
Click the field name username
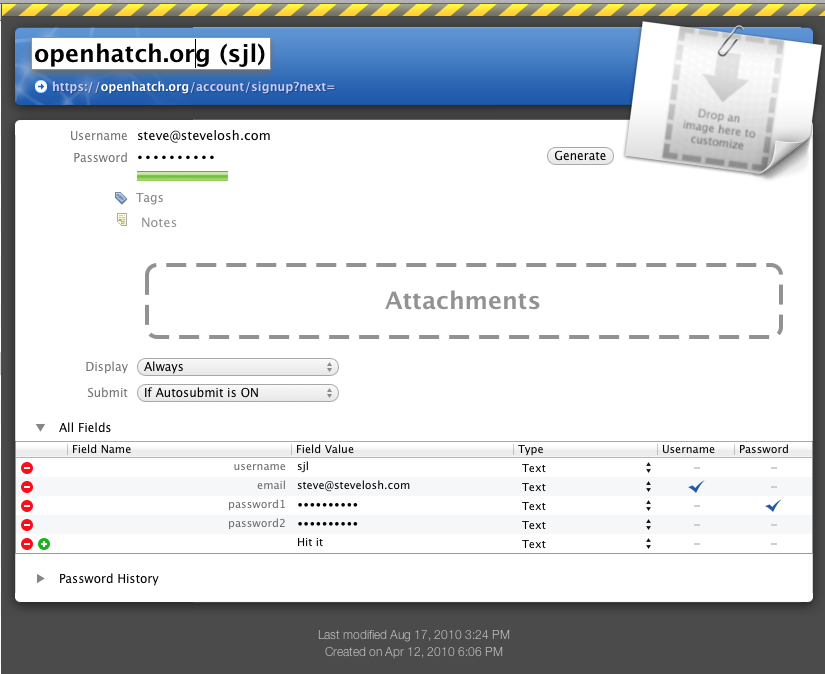pyautogui.click(x=259, y=467)
